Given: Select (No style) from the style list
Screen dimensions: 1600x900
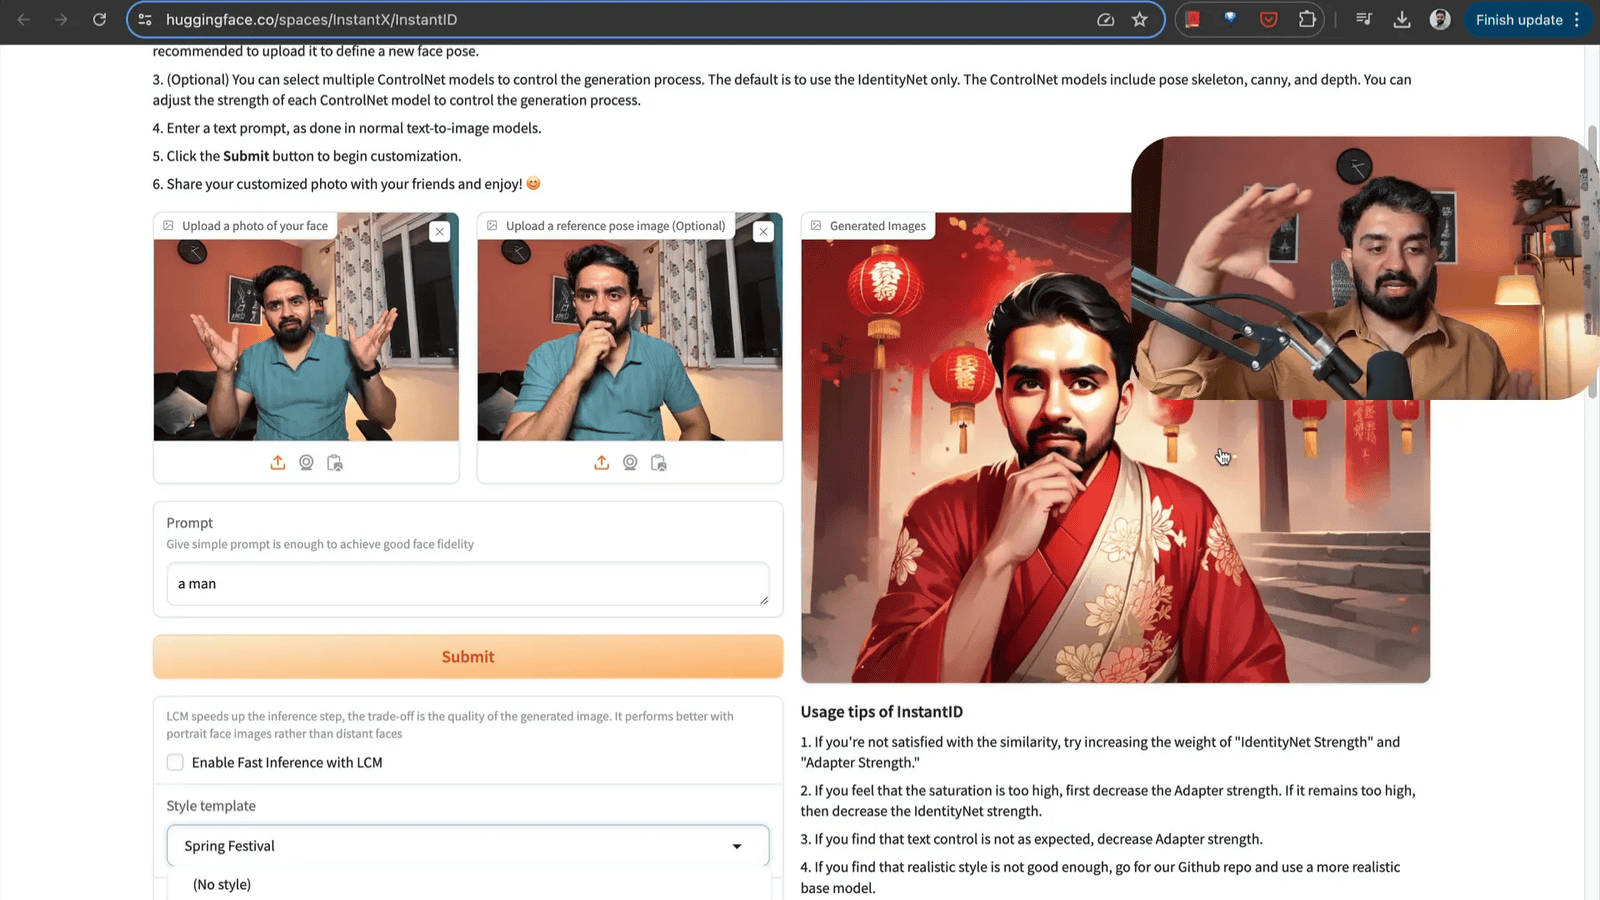Looking at the screenshot, I should [x=220, y=884].
